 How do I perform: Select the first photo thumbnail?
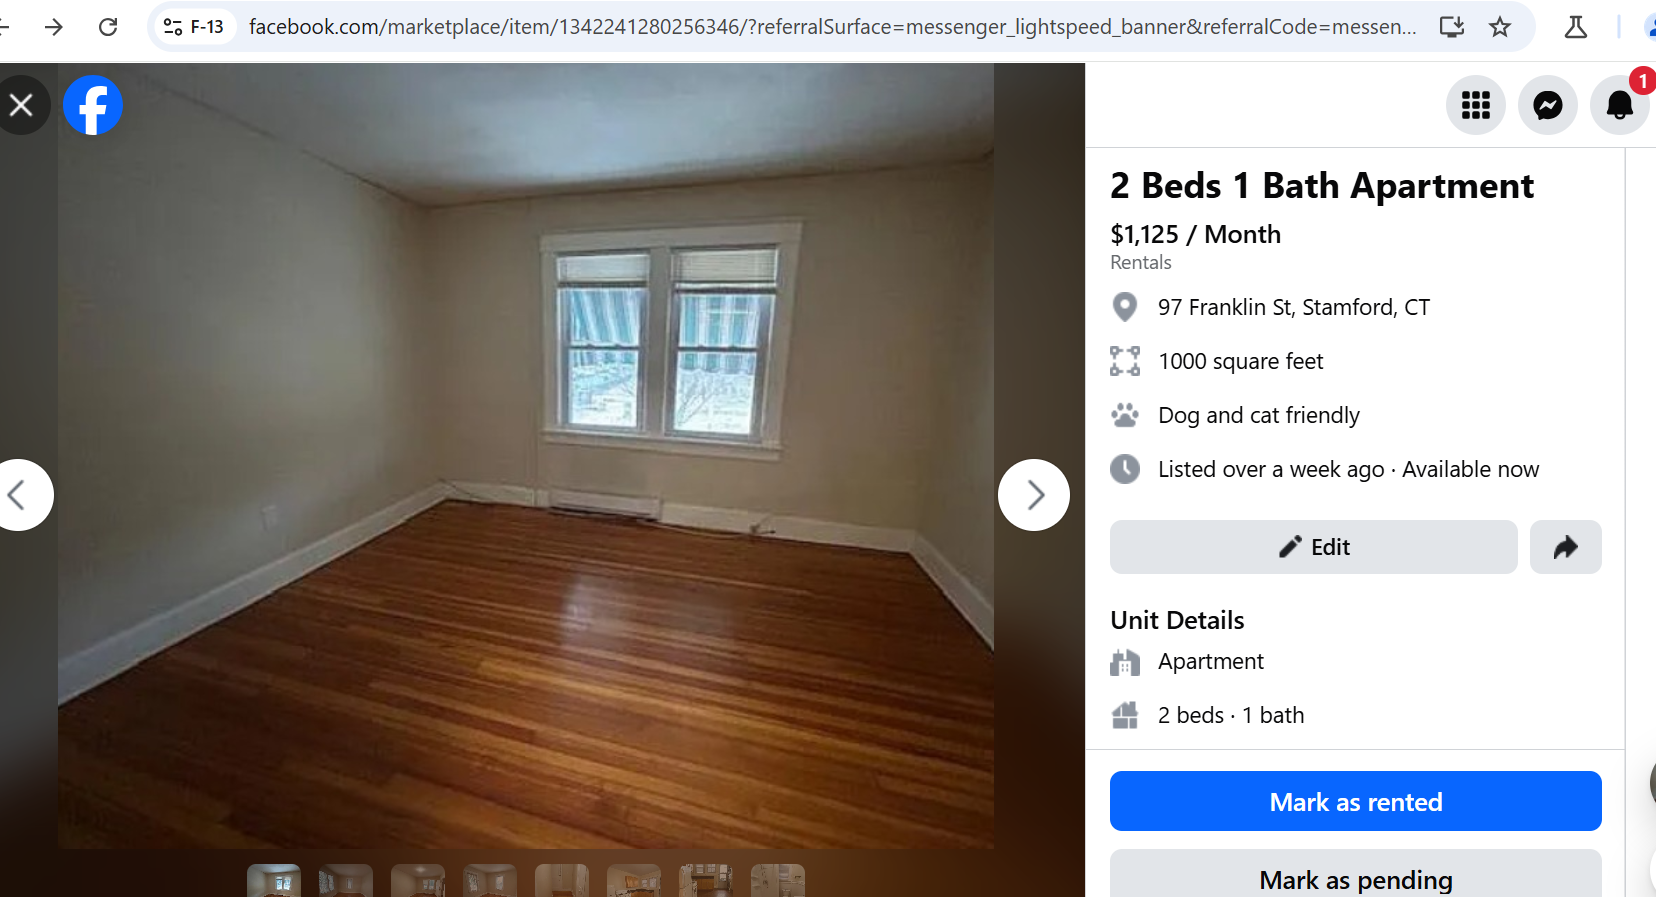274,880
